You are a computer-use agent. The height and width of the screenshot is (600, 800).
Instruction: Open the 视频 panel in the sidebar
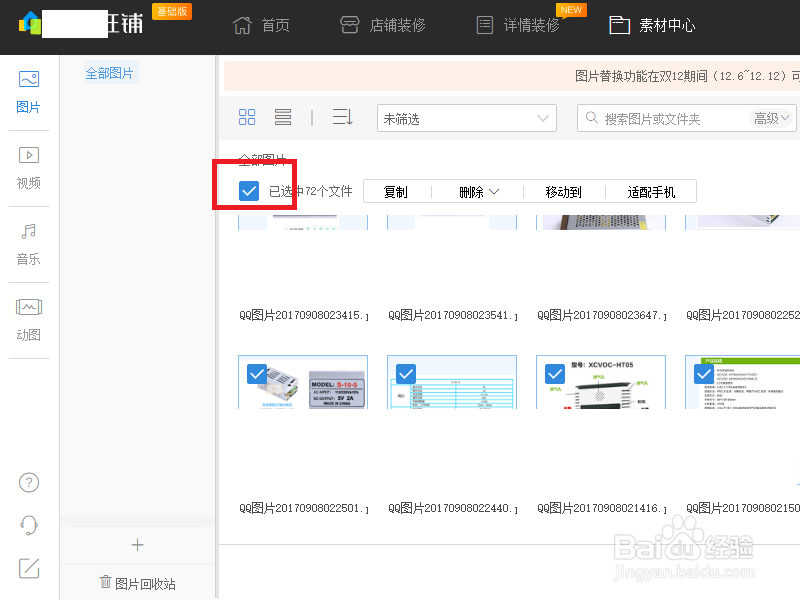(x=28, y=165)
